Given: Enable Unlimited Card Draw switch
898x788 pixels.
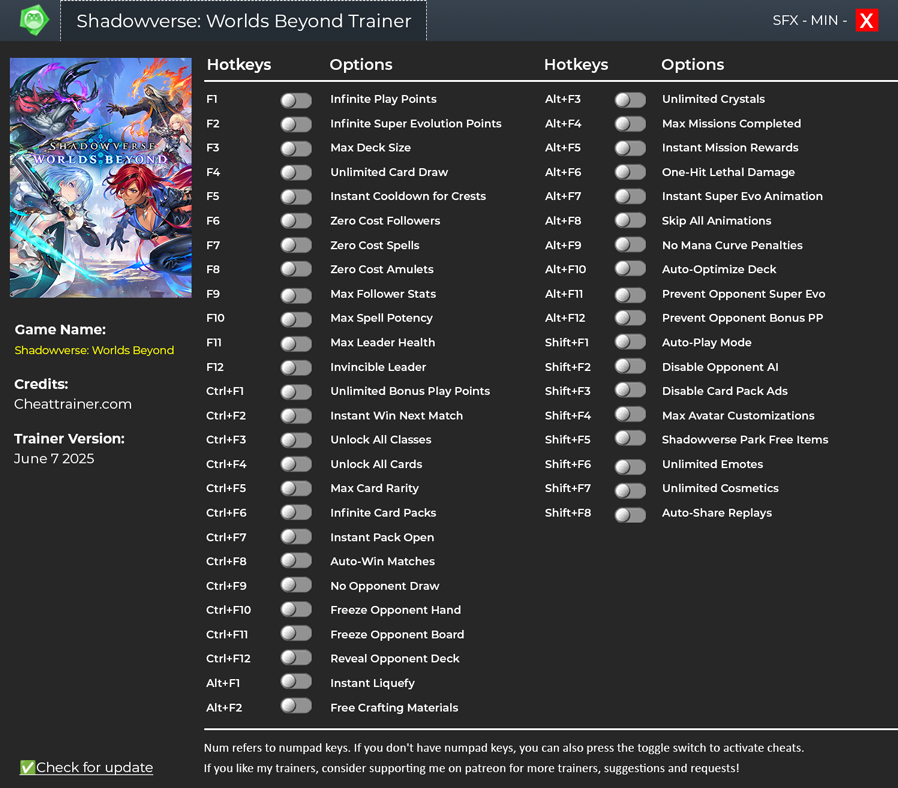Looking at the screenshot, I should pyautogui.click(x=296, y=173).
